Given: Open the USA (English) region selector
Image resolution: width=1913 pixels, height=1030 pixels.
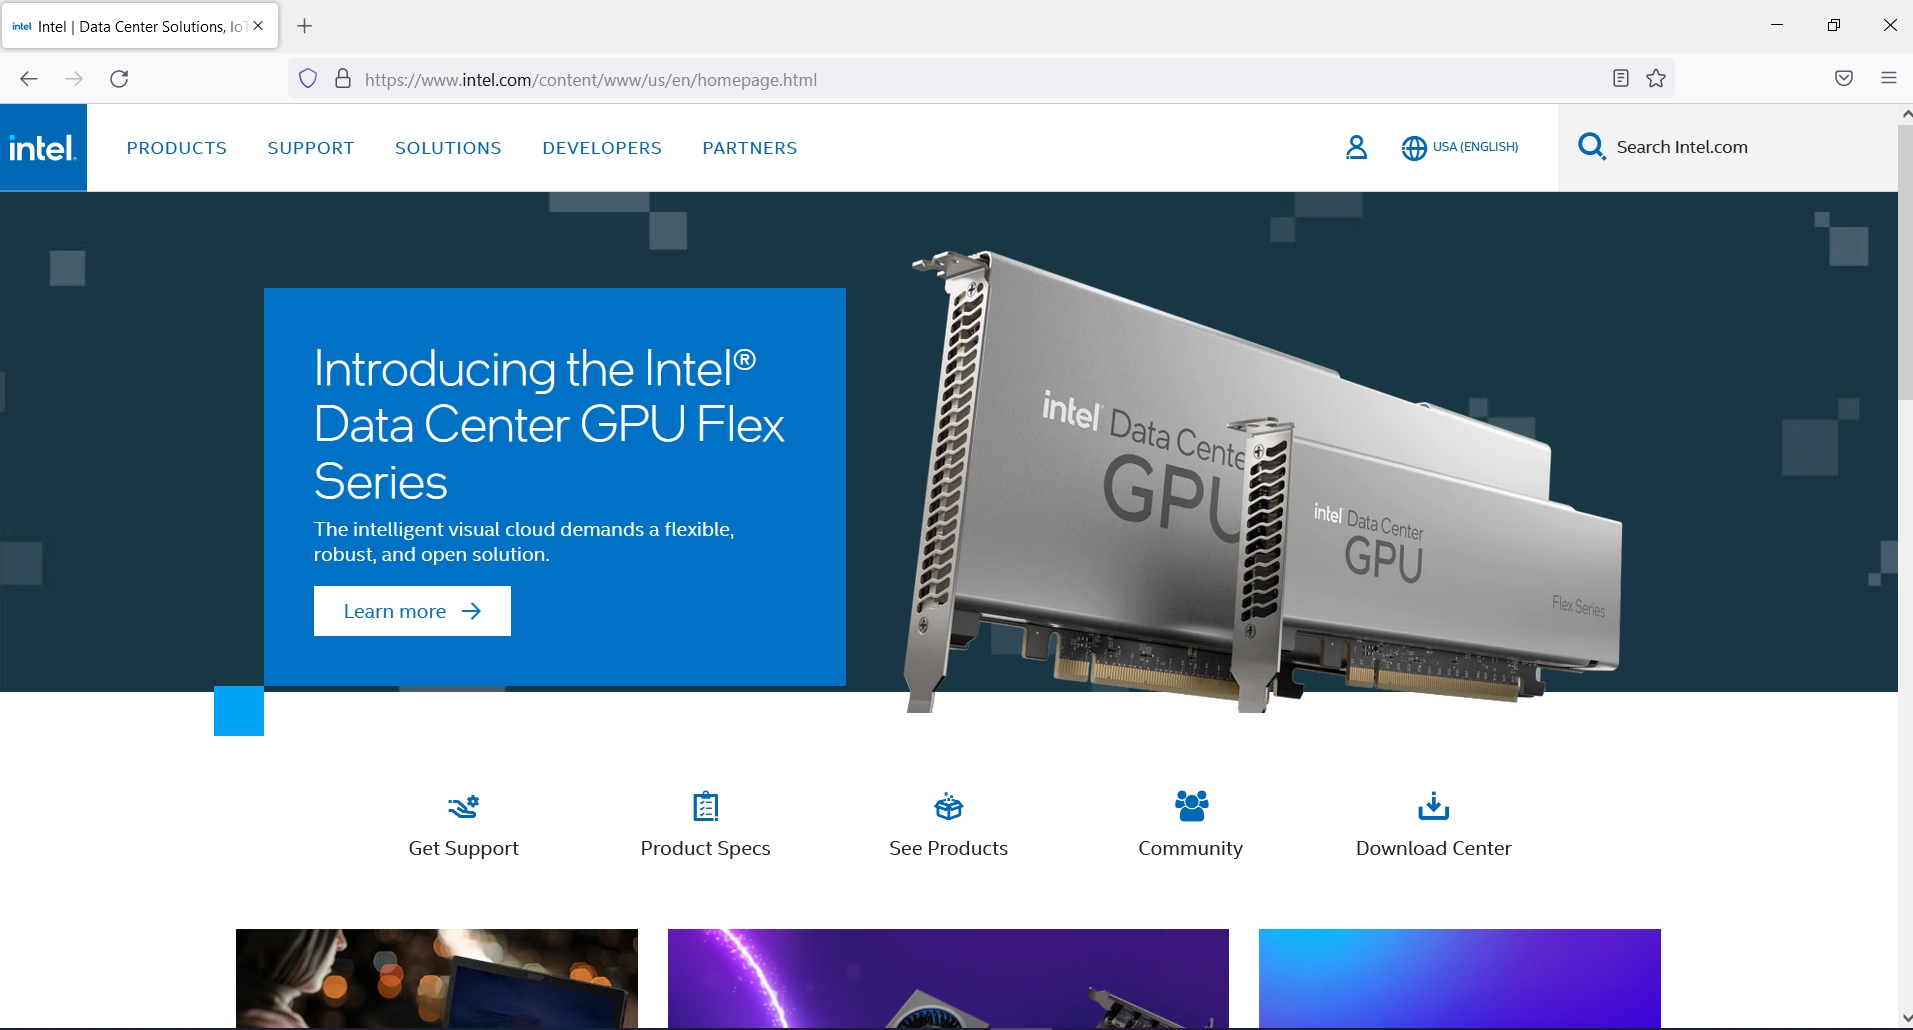Looking at the screenshot, I should coord(1459,147).
